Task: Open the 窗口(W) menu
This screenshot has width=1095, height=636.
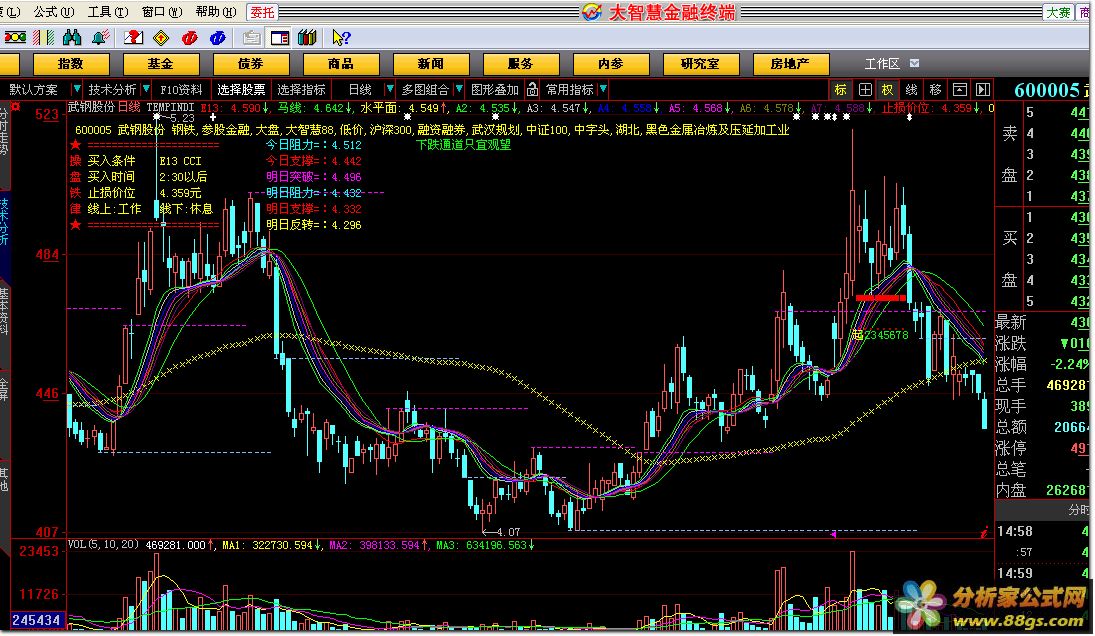Action: click(x=161, y=12)
